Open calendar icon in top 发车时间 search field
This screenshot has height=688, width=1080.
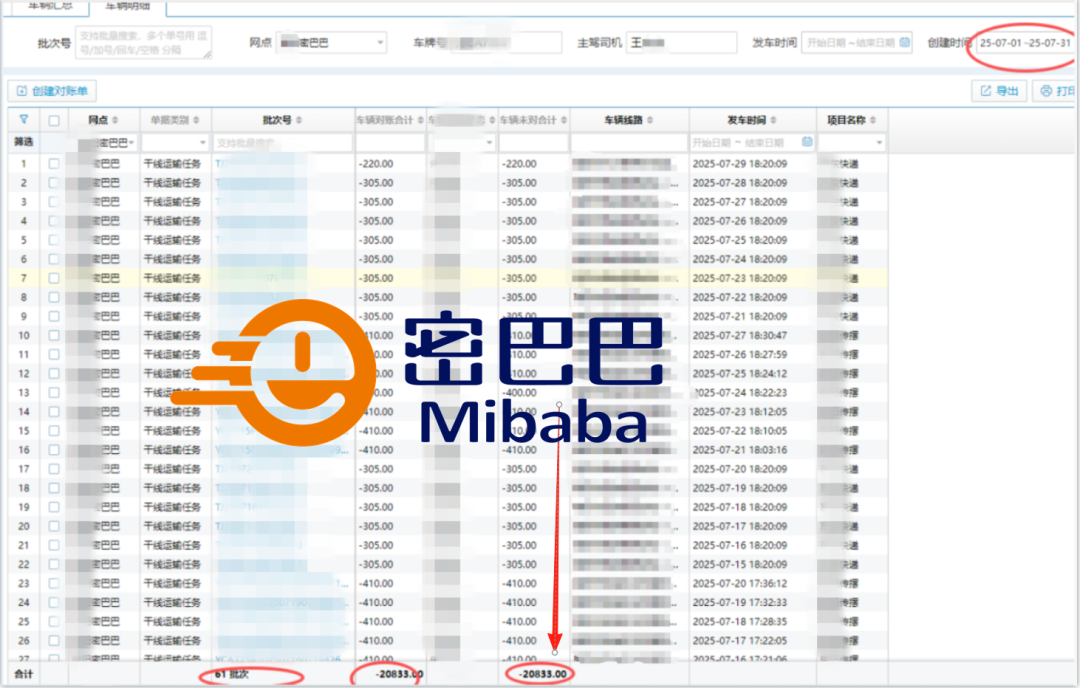coord(904,43)
